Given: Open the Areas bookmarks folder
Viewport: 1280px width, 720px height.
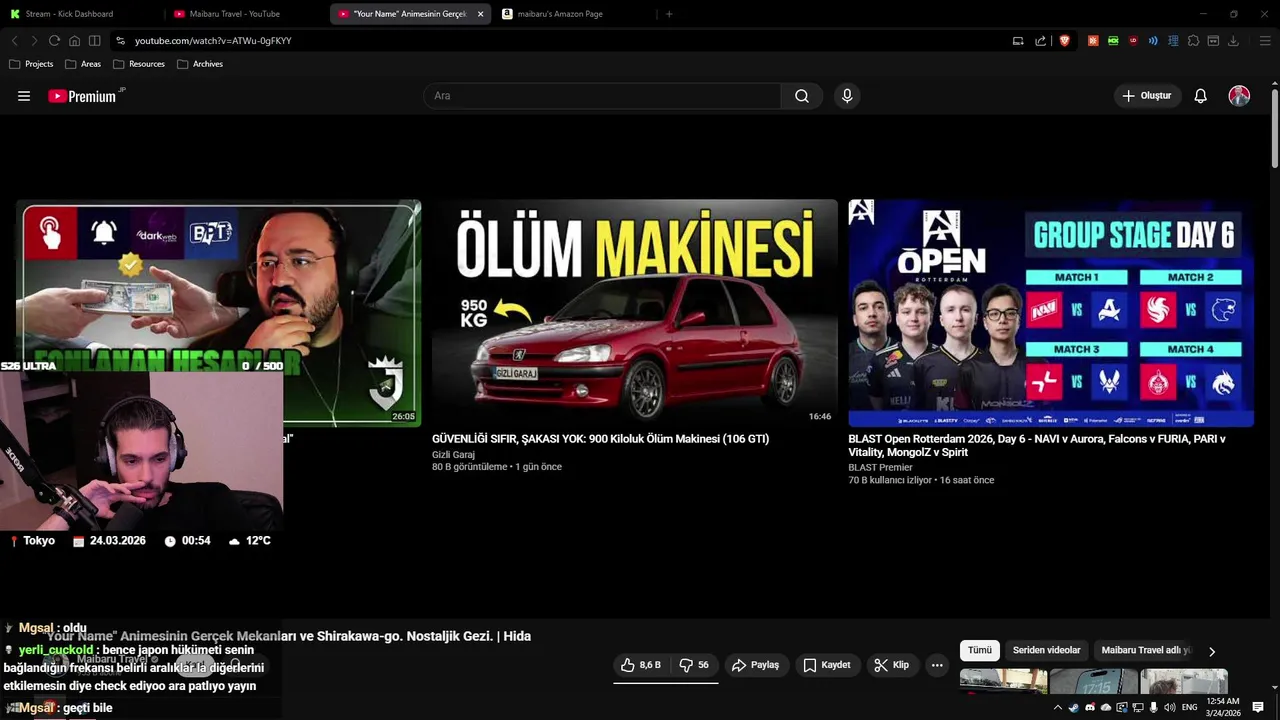Looking at the screenshot, I should (83, 64).
